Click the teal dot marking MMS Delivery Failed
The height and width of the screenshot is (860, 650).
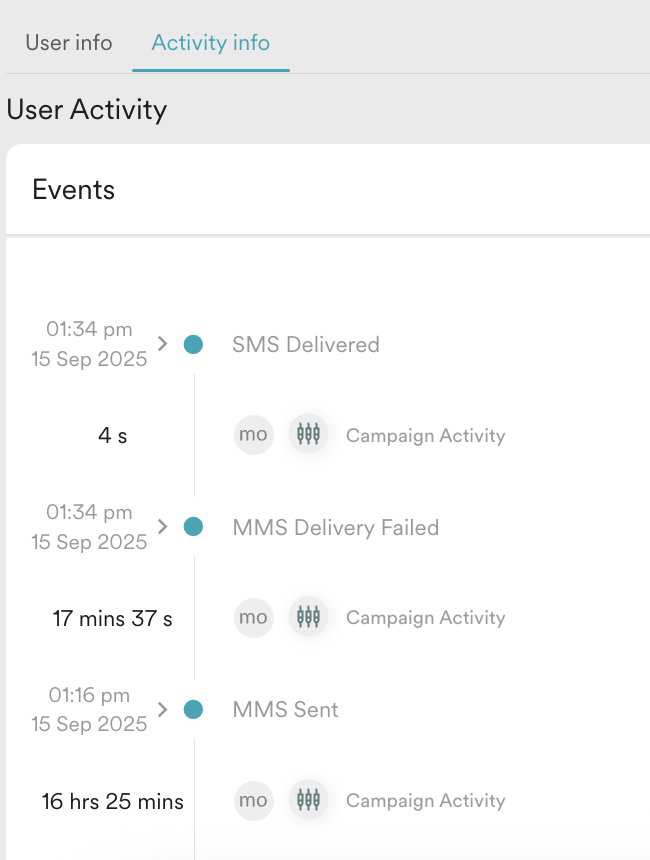(191, 526)
